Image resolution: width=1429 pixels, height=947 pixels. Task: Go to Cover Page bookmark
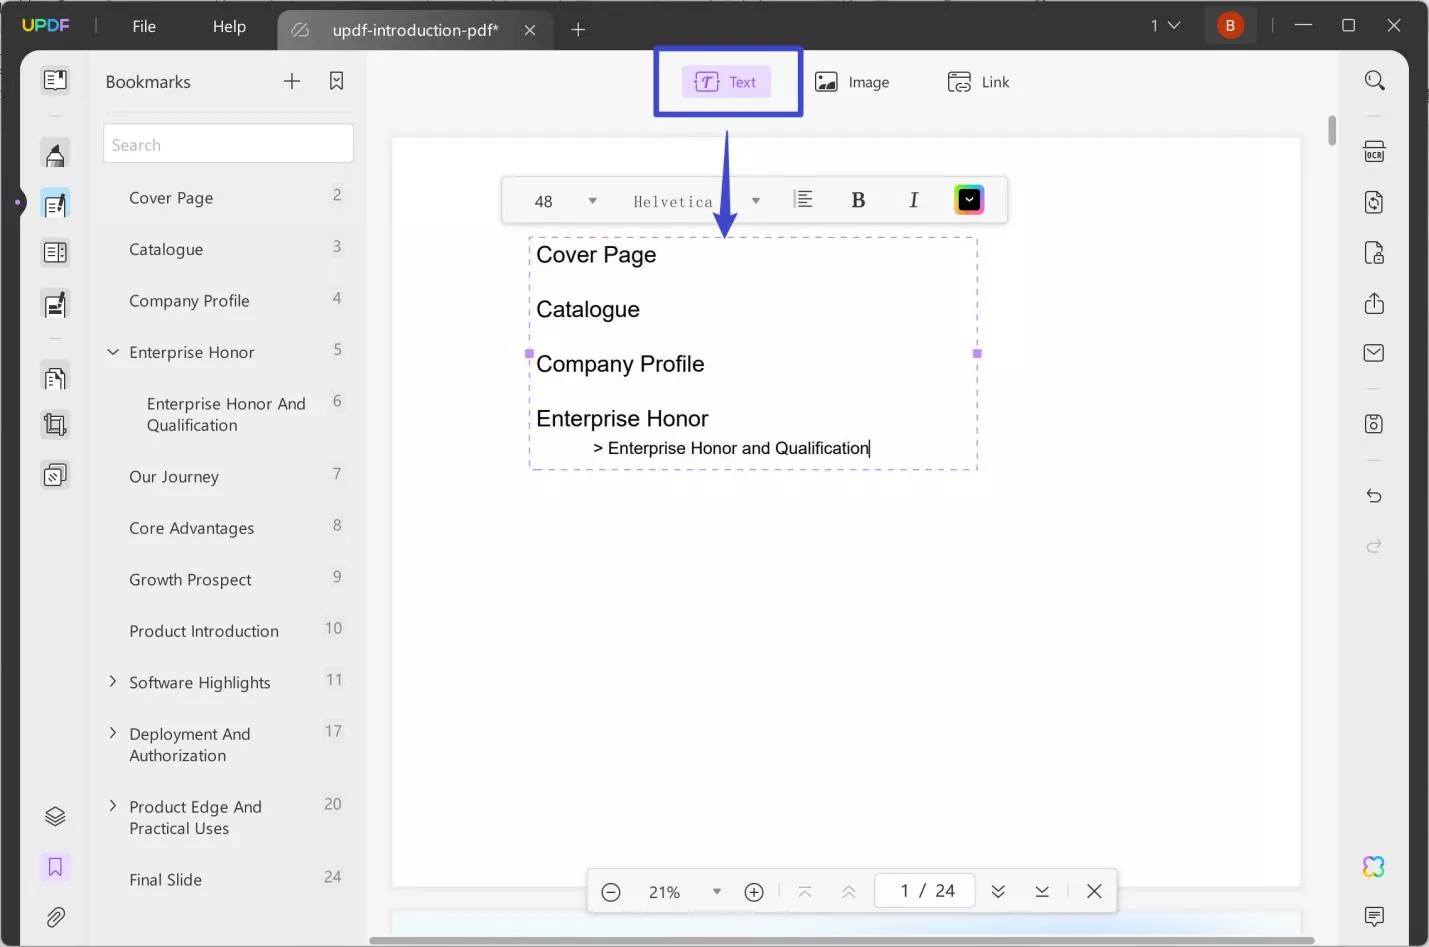171,198
